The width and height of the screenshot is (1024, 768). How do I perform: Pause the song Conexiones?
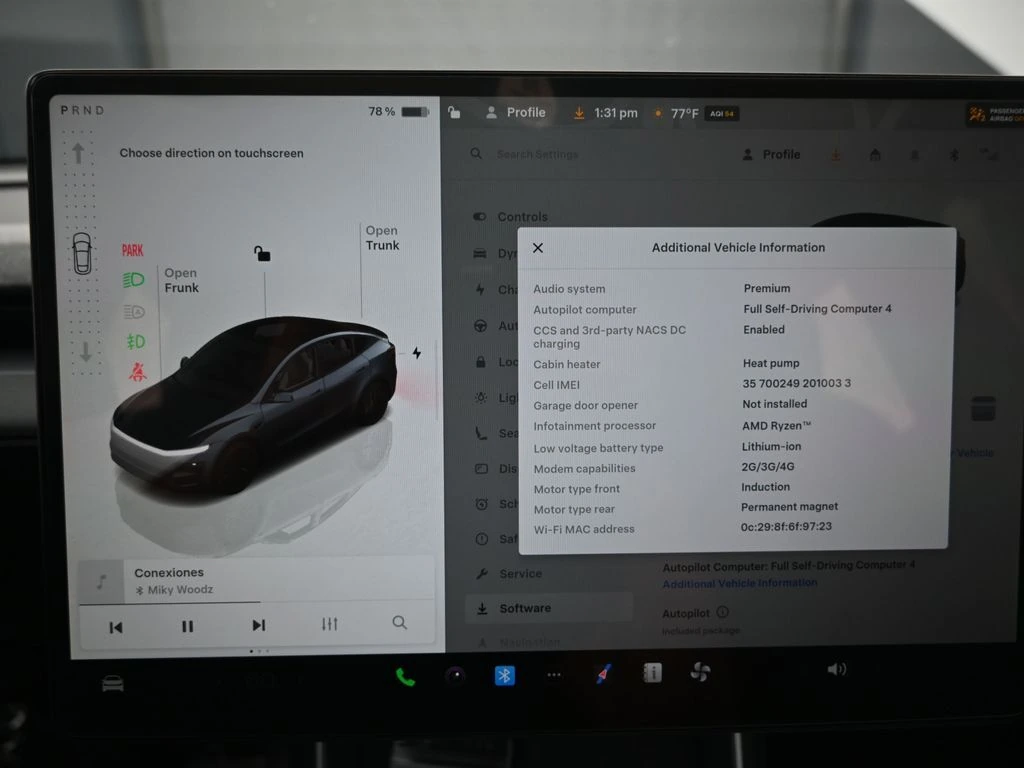[x=187, y=626]
